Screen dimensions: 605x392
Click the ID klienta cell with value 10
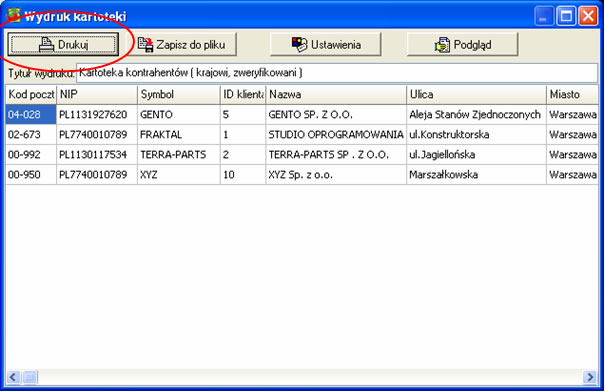pyautogui.click(x=243, y=175)
